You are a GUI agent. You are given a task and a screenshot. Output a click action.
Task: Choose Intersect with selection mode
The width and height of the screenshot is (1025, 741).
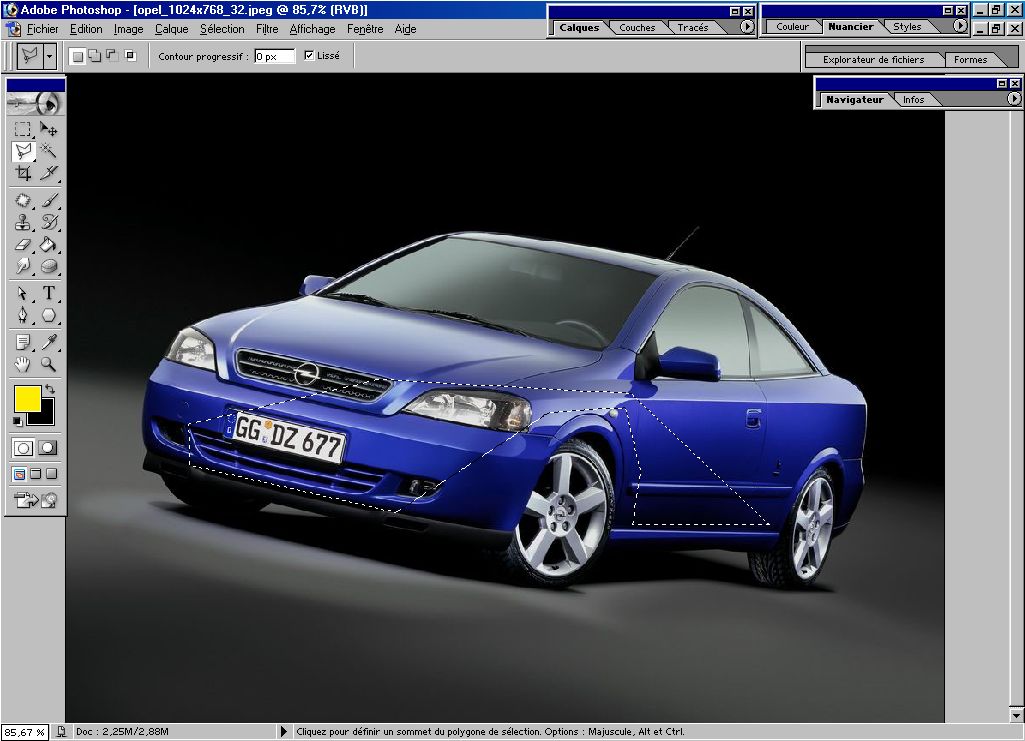pyautogui.click(x=130, y=56)
